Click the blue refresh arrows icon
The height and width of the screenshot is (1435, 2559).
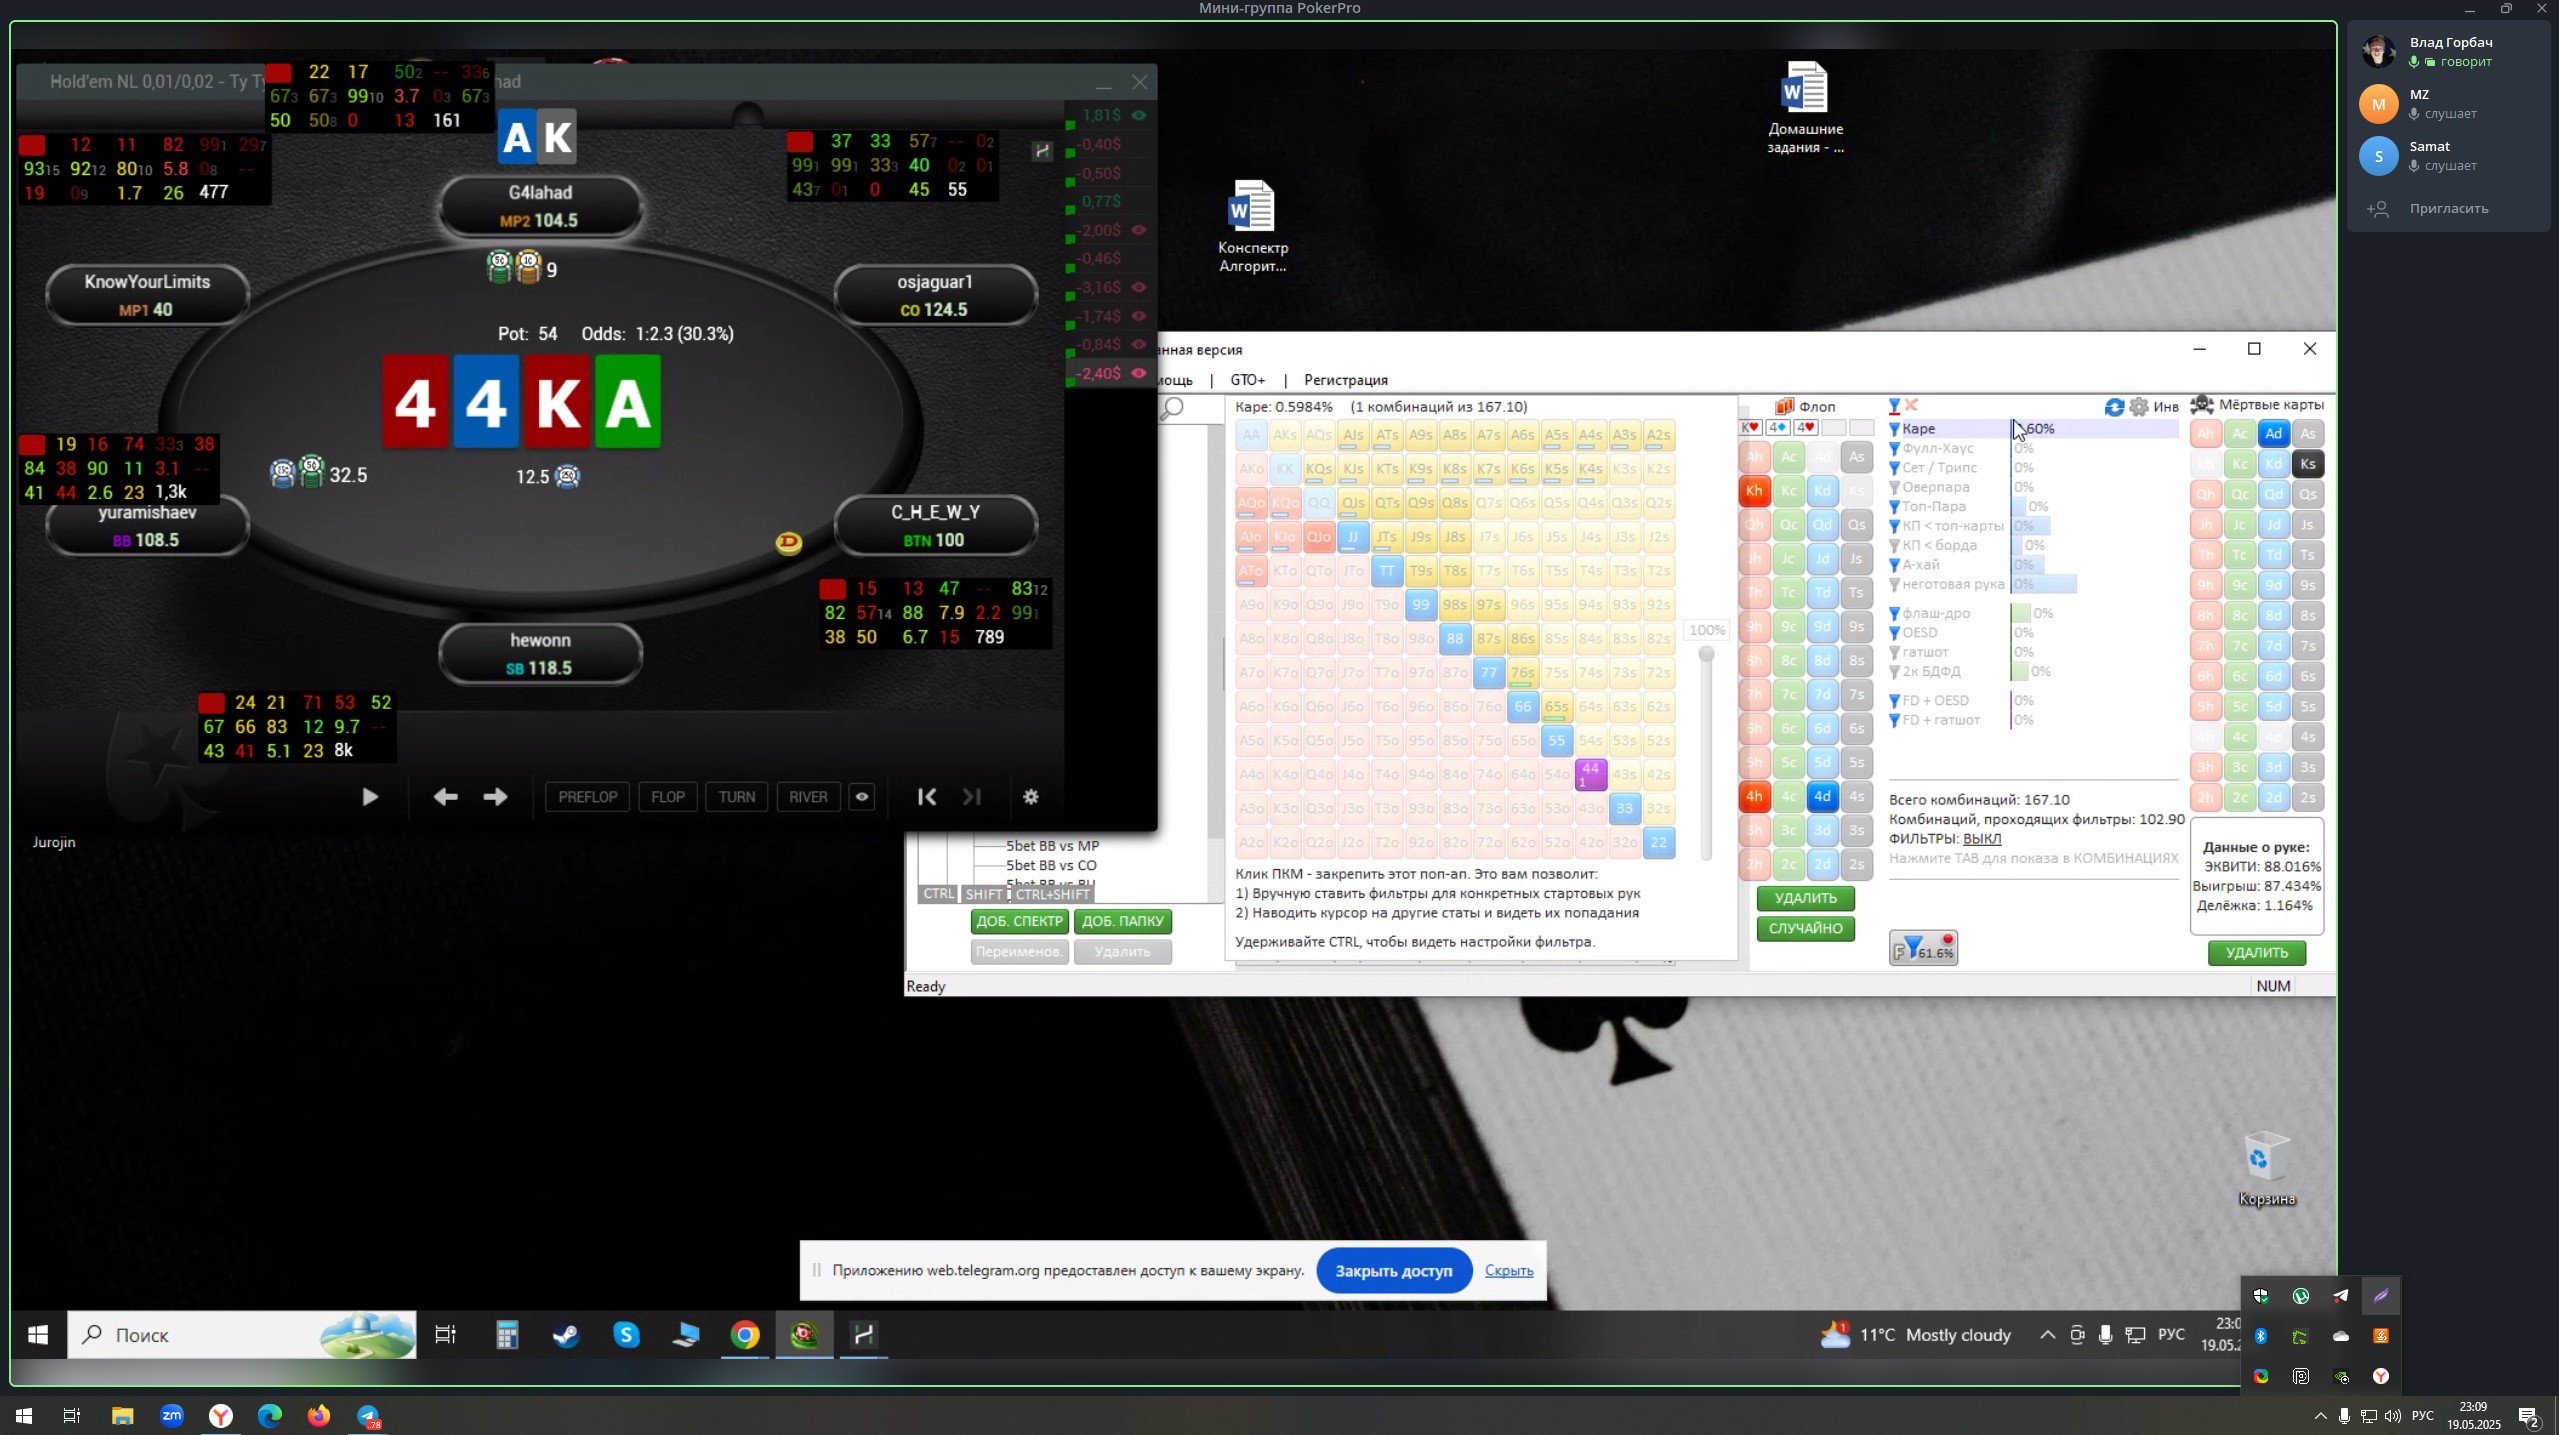coord(2114,406)
